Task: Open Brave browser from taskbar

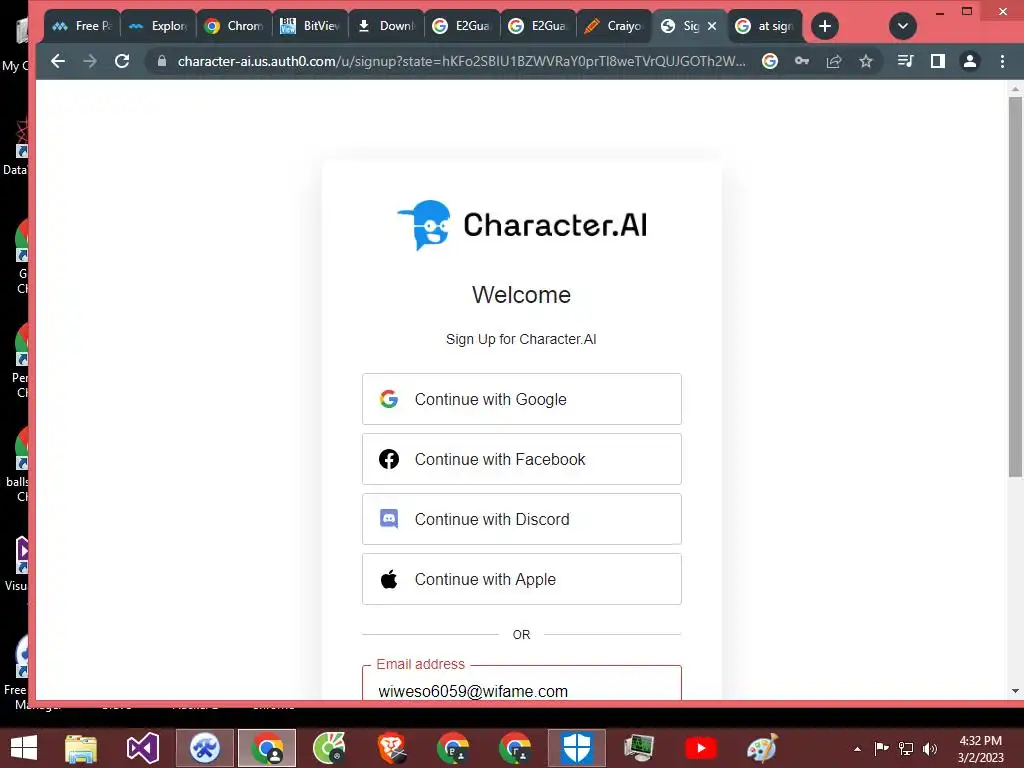Action: pyautogui.click(x=392, y=748)
